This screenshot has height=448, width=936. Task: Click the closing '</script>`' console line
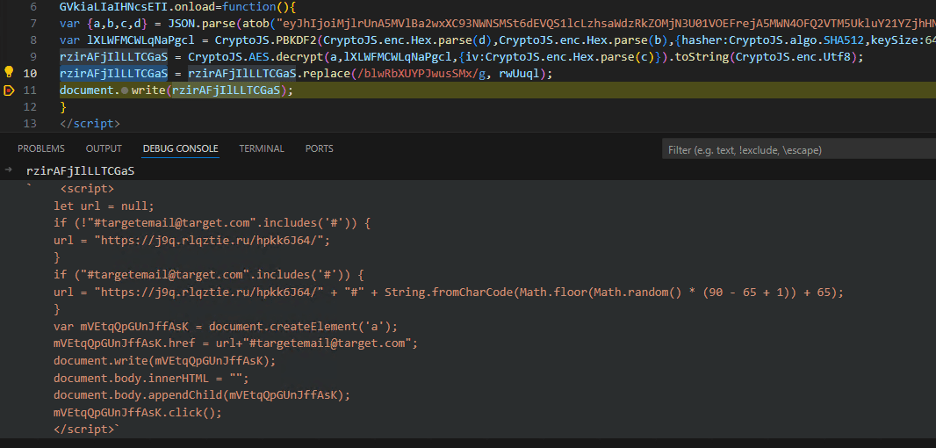(x=87, y=429)
